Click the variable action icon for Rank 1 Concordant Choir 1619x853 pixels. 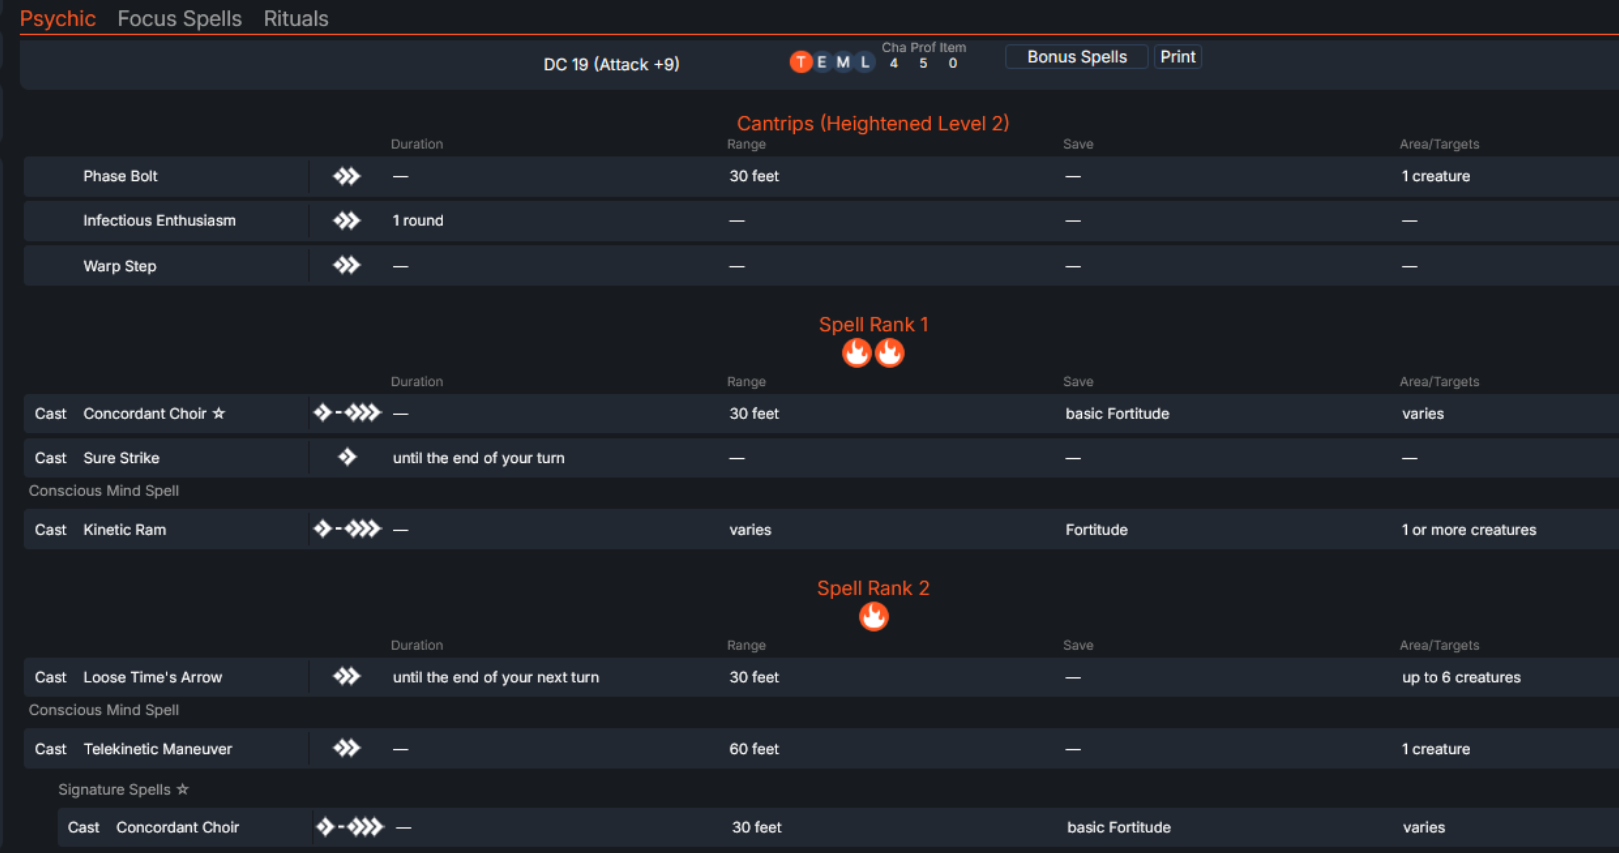pyautogui.click(x=347, y=413)
